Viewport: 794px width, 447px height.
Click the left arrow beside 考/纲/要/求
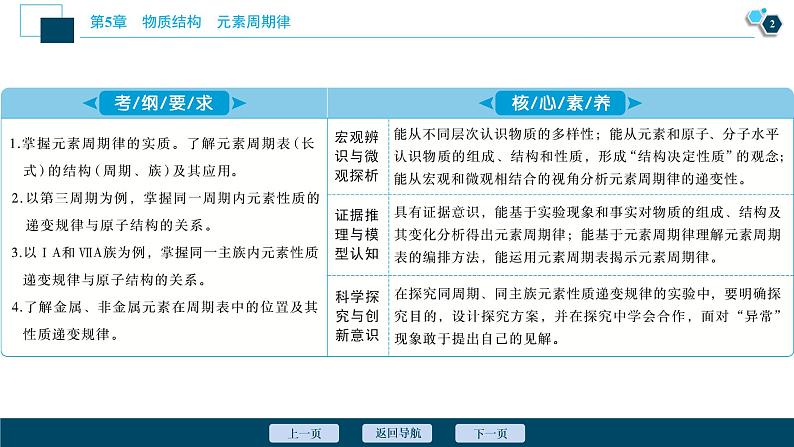[90, 103]
